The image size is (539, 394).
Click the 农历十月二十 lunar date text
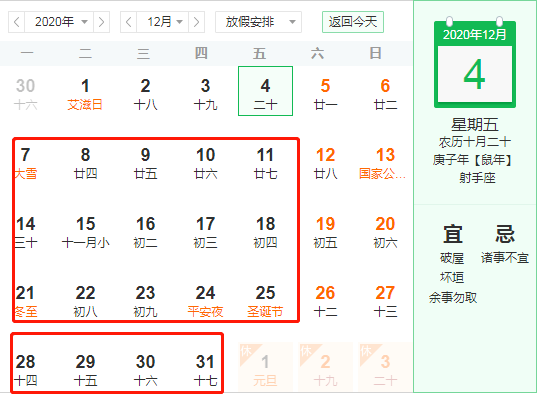point(474,142)
